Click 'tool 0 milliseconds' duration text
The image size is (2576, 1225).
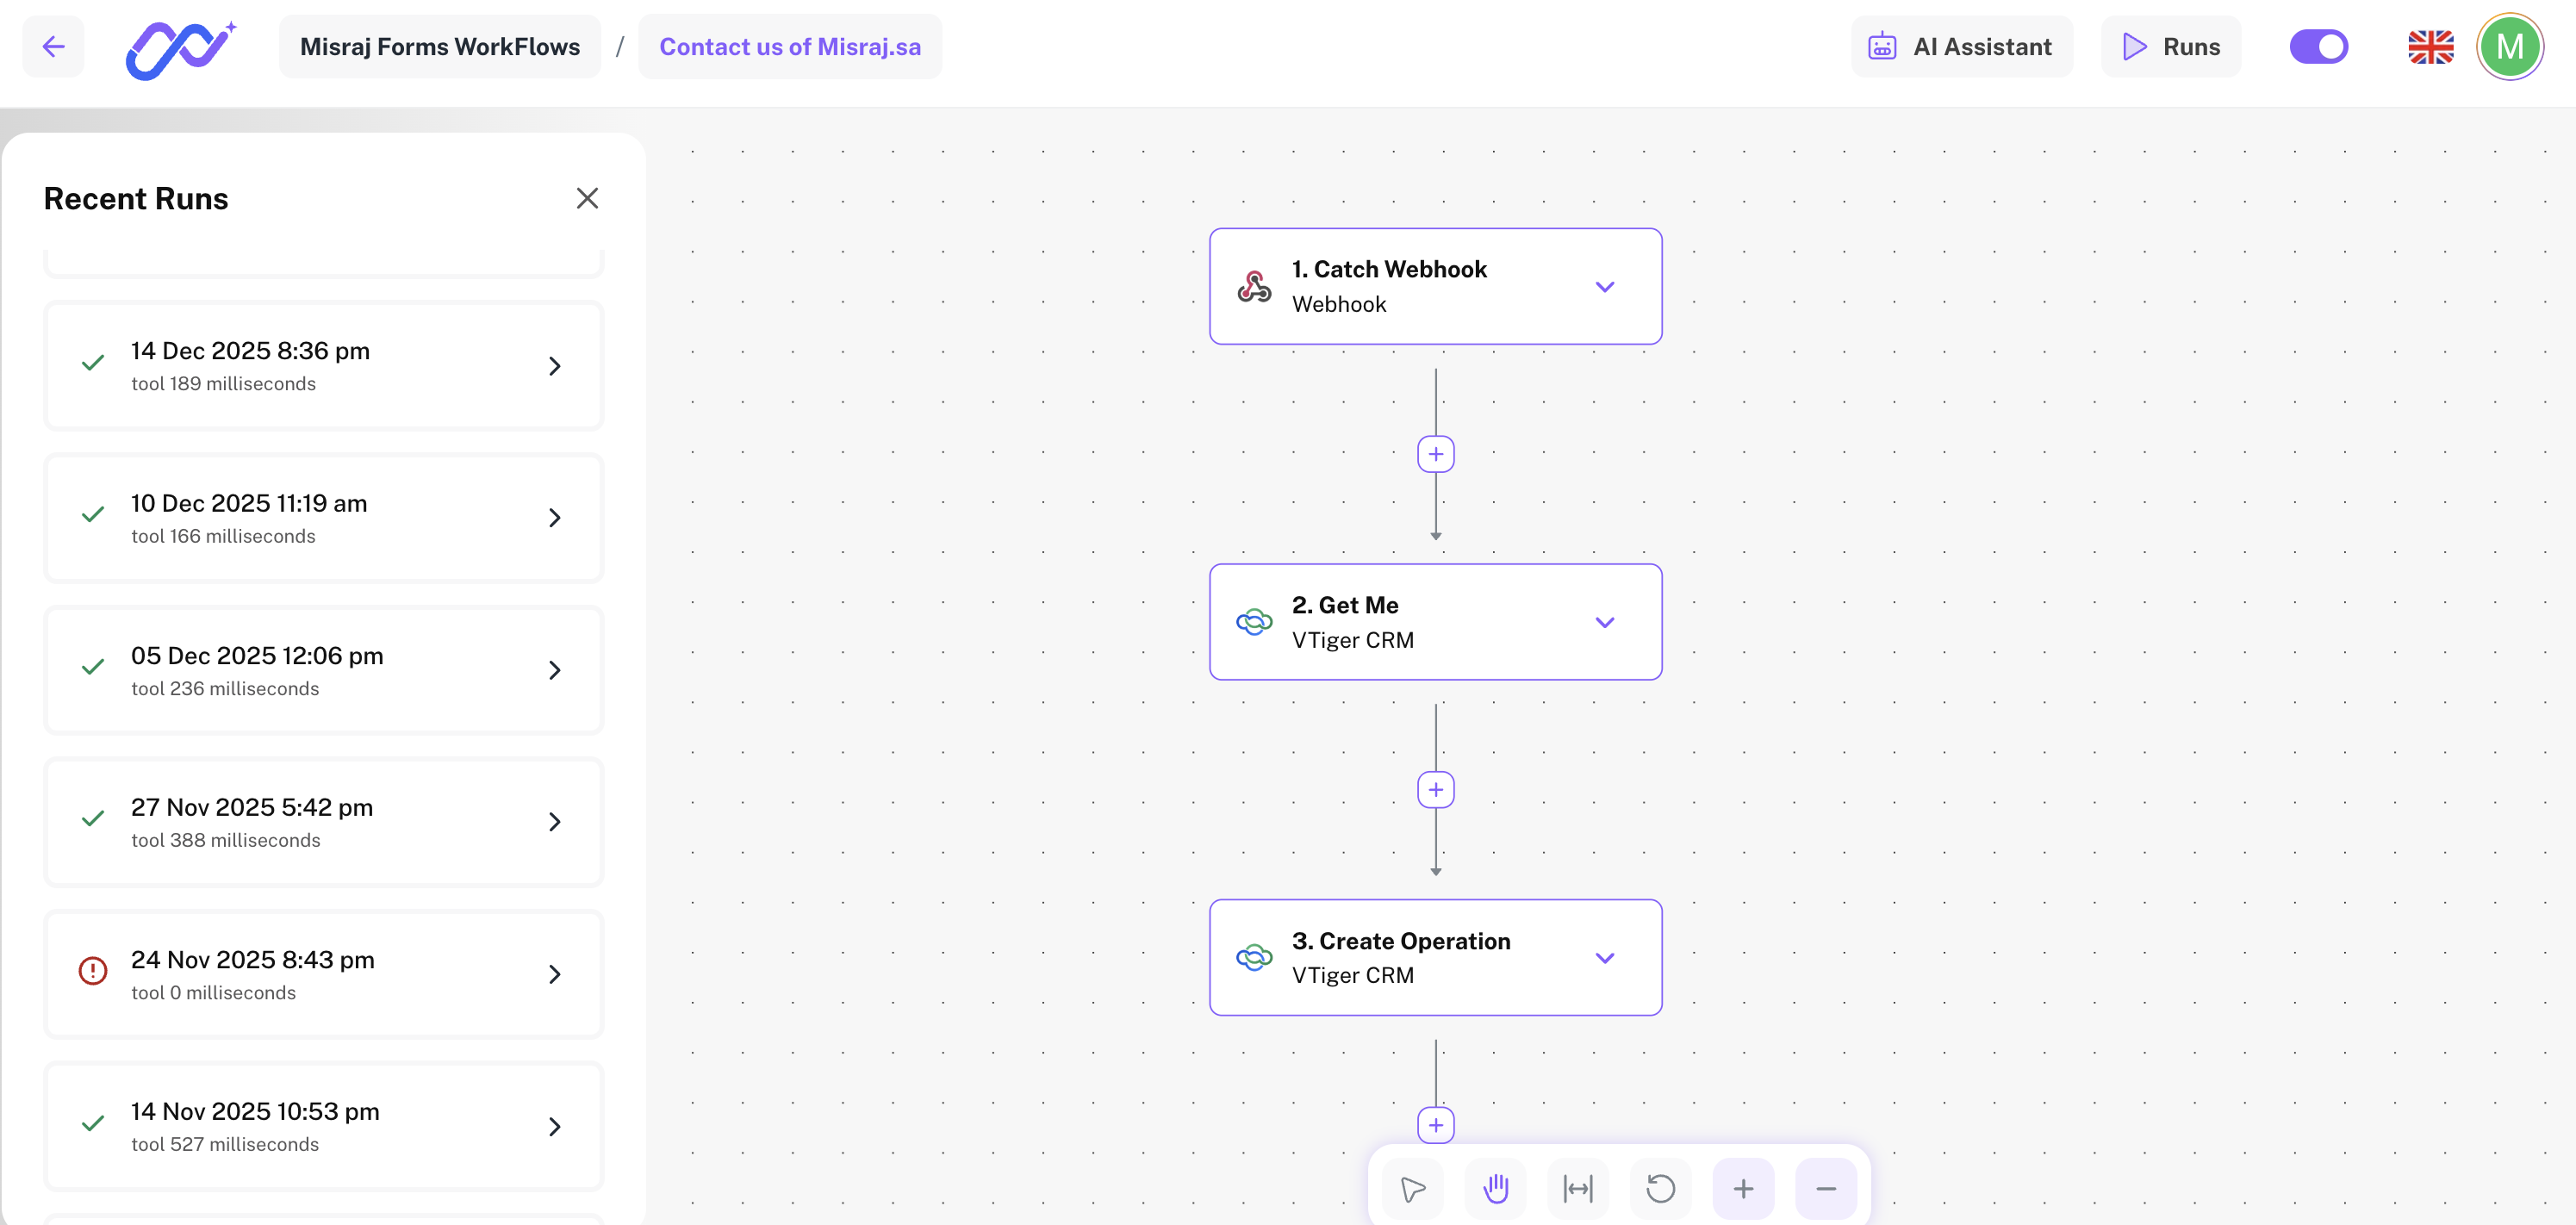213,993
